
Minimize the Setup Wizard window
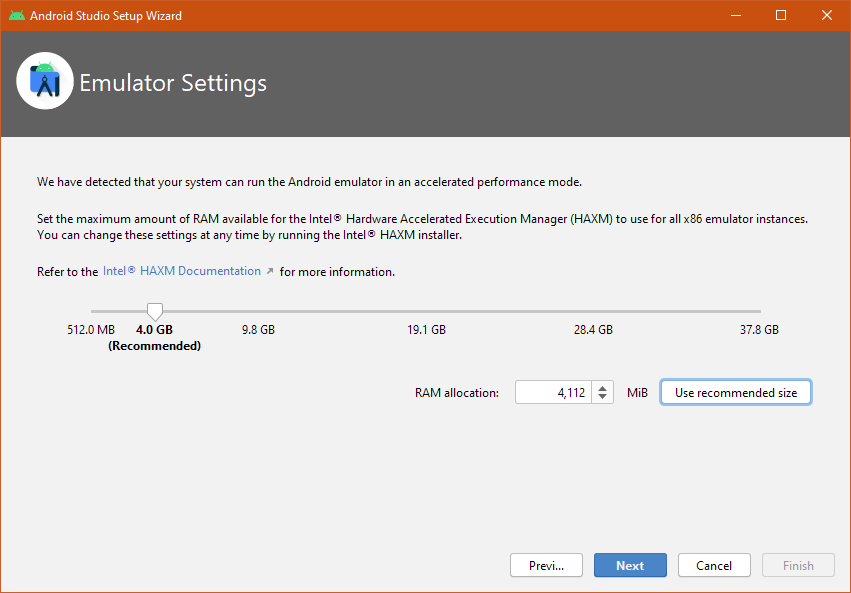[x=735, y=16]
